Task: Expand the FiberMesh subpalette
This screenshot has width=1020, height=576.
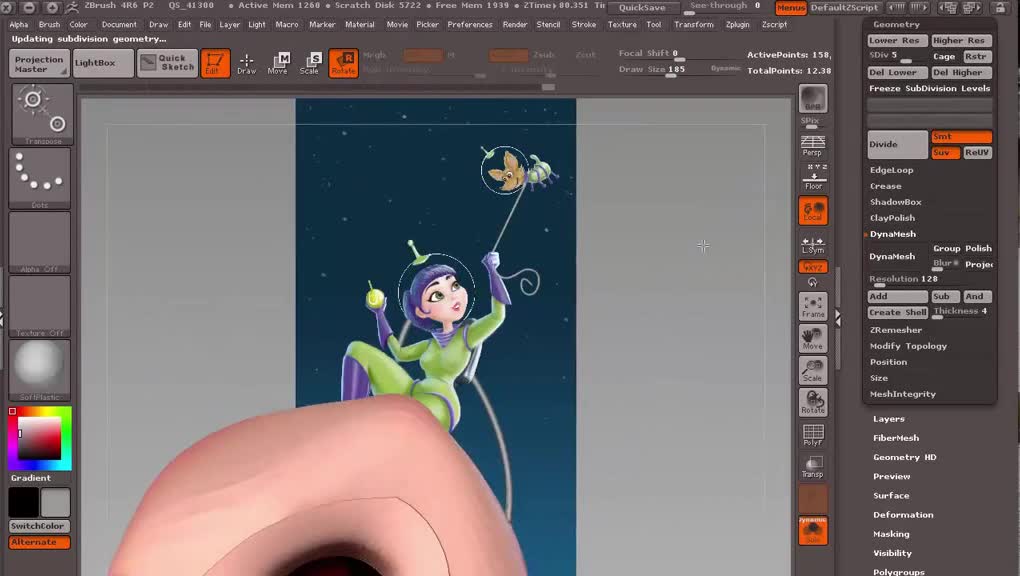Action: pos(896,438)
